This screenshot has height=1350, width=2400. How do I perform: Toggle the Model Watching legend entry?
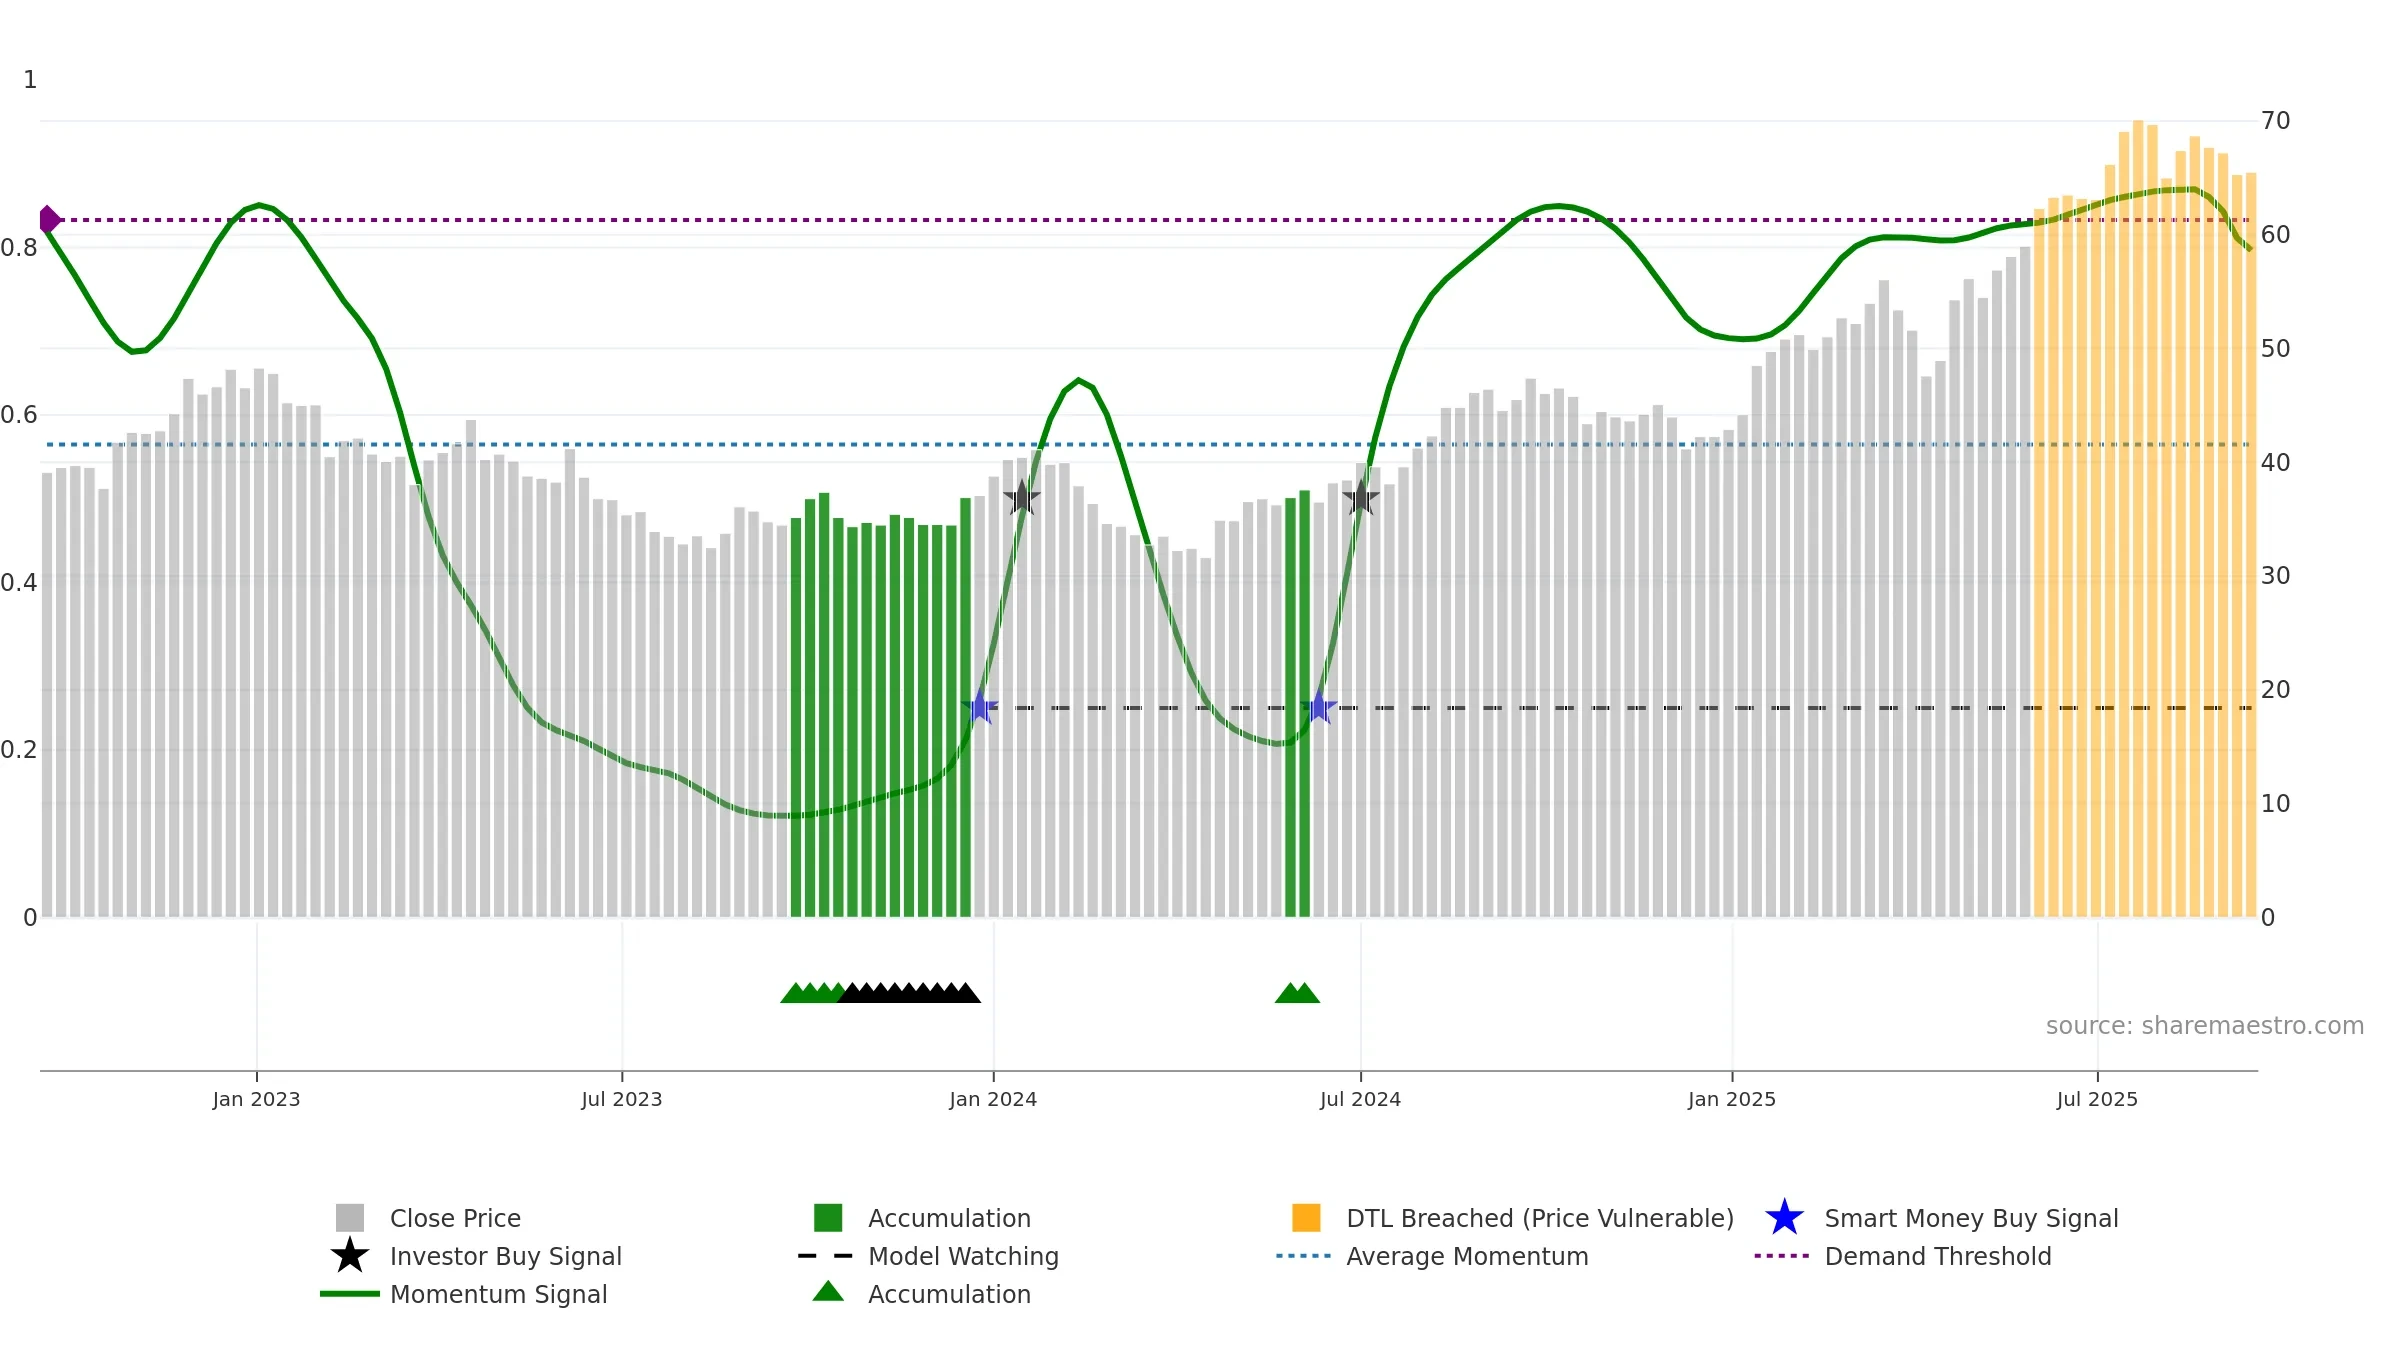(928, 1256)
